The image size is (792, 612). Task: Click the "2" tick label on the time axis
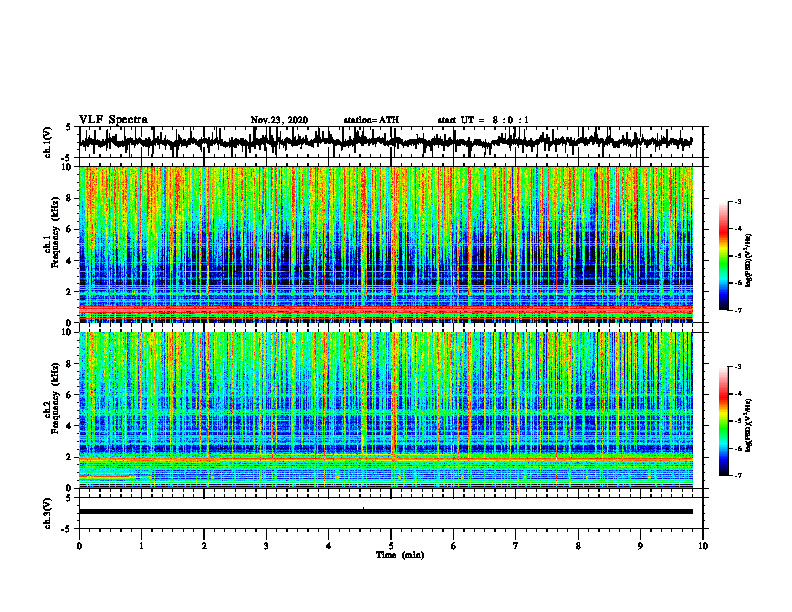204,546
